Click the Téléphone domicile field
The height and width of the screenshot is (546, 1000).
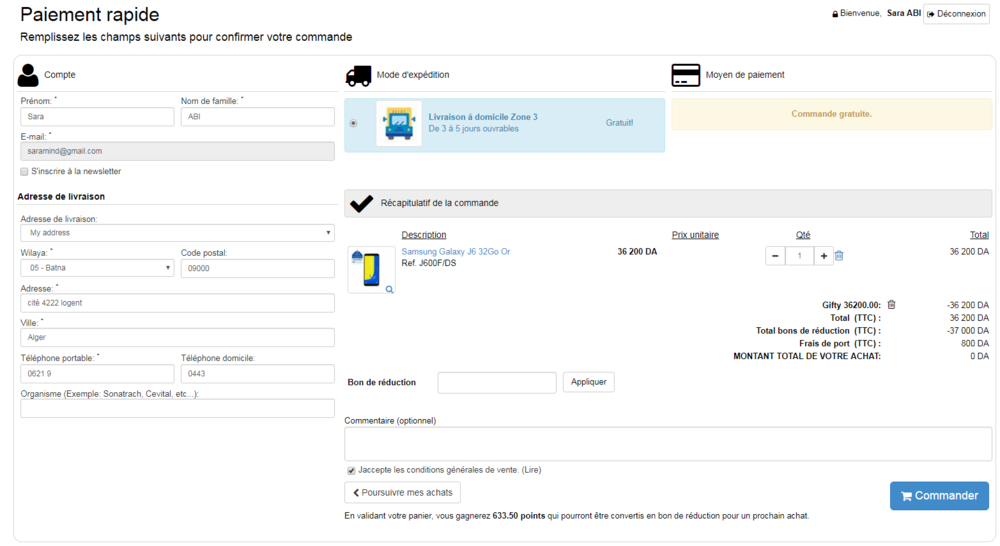[x=258, y=374]
